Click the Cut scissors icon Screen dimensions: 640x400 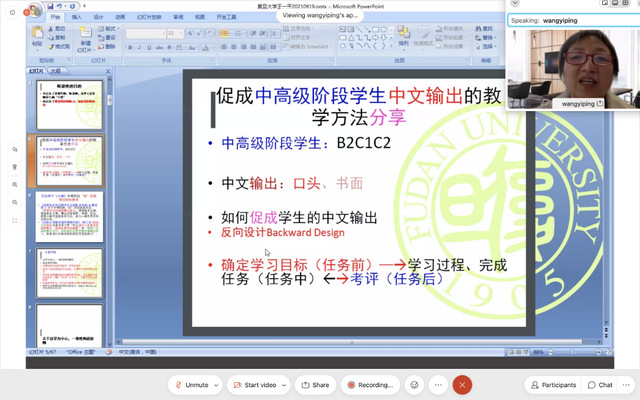(51, 29)
